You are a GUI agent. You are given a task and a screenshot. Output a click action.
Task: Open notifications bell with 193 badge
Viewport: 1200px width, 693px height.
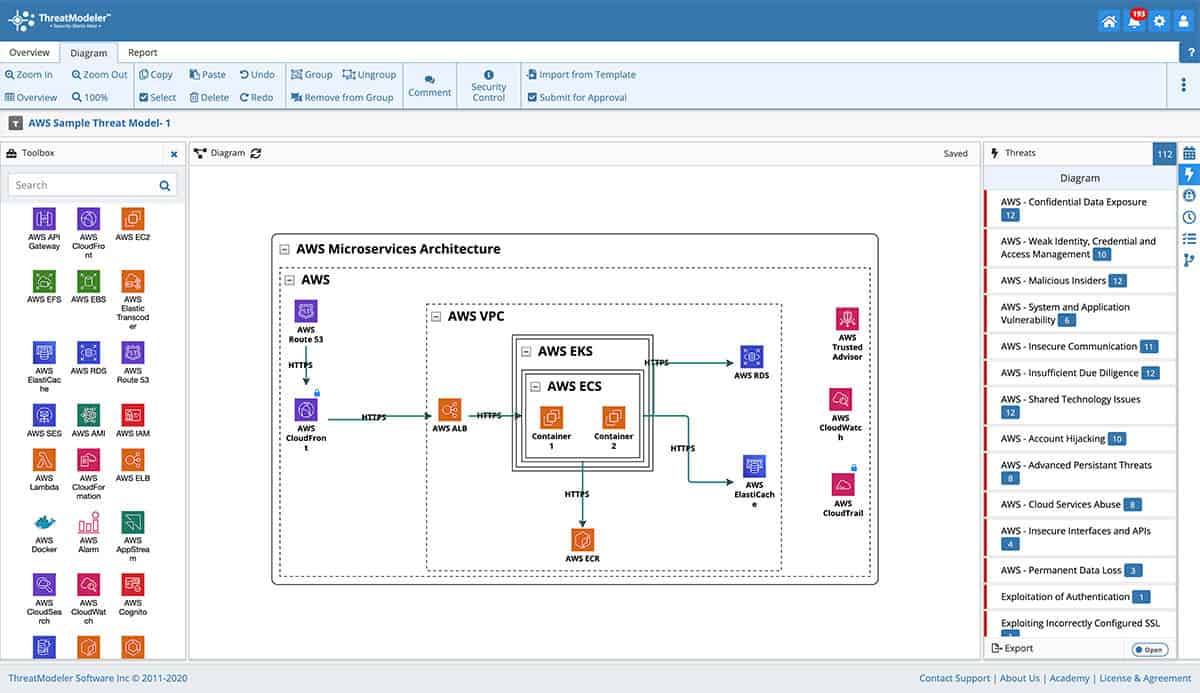point(1134,20)
